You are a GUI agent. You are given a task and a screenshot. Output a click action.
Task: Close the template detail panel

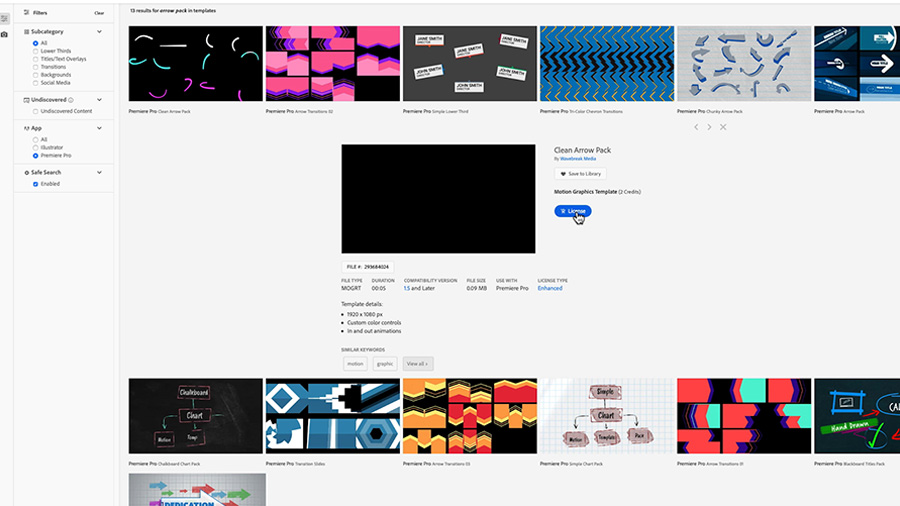coord(723,127)
